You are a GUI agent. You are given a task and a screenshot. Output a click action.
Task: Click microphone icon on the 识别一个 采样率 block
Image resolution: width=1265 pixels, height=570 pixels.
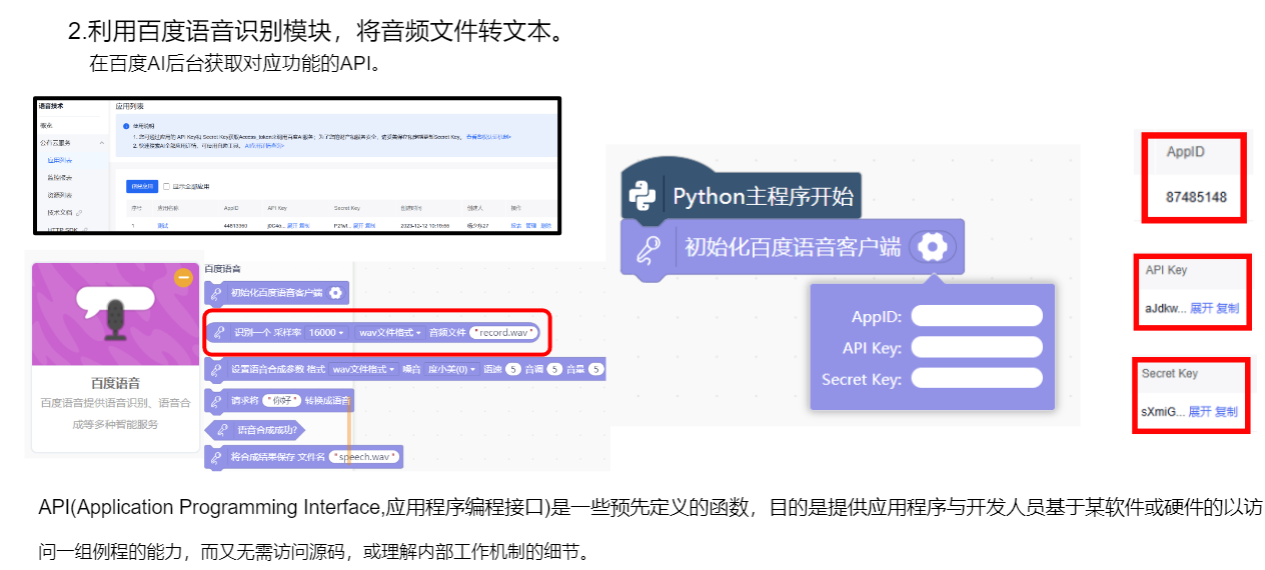click(x=217, y=331)
